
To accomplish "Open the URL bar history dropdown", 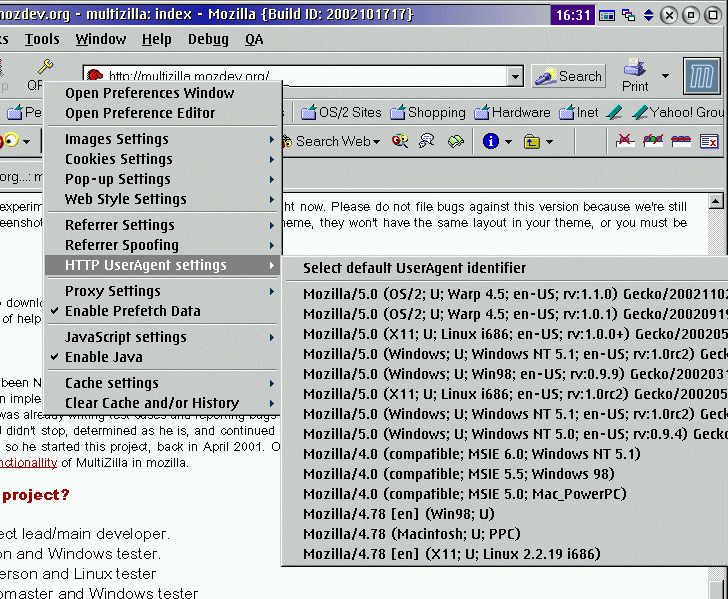I will pyautogui.click(x=515, y=76).
